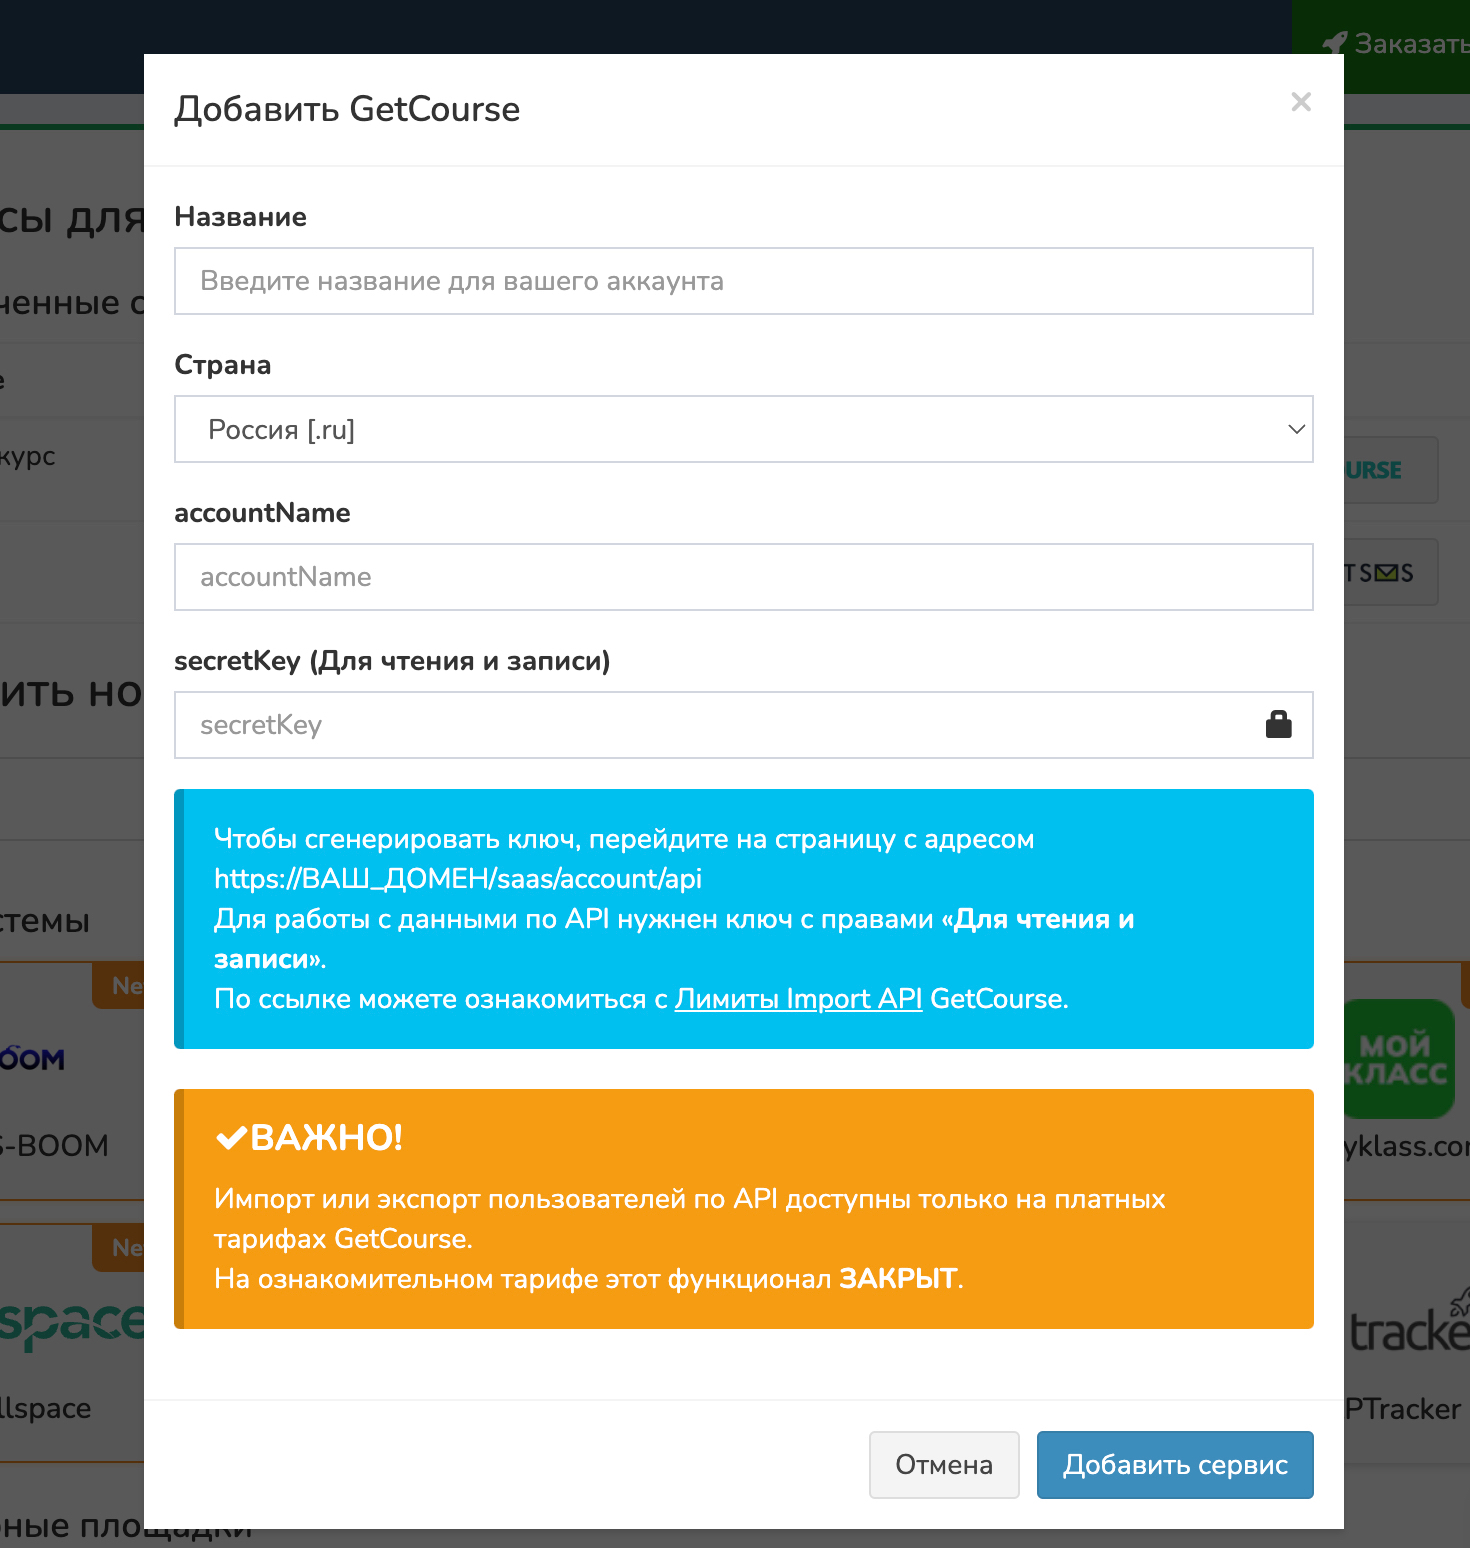Click the blue boom logo on left
Viewport: 1470px width, 1548px height.
point(32,1058)
